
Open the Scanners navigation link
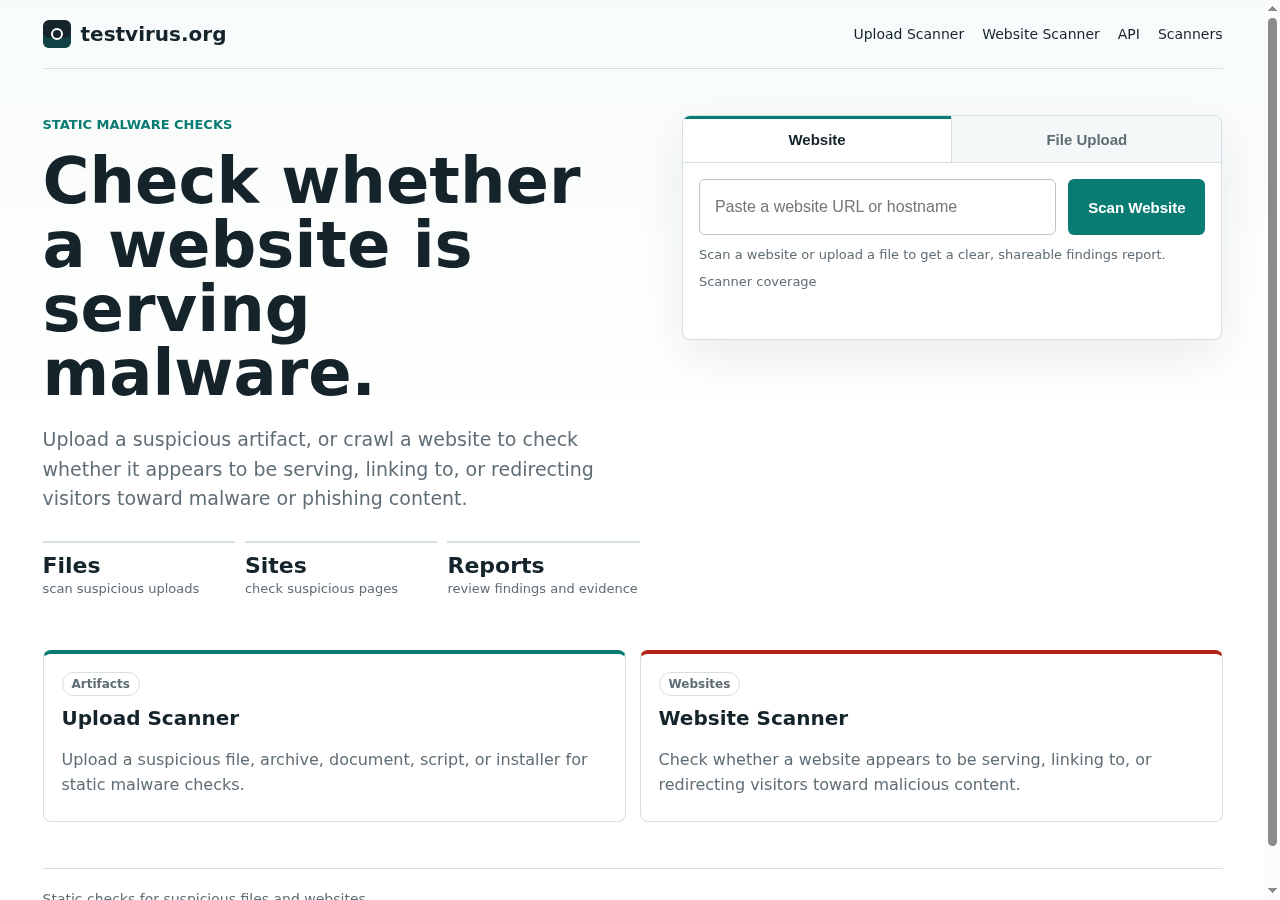(1190, 34)
